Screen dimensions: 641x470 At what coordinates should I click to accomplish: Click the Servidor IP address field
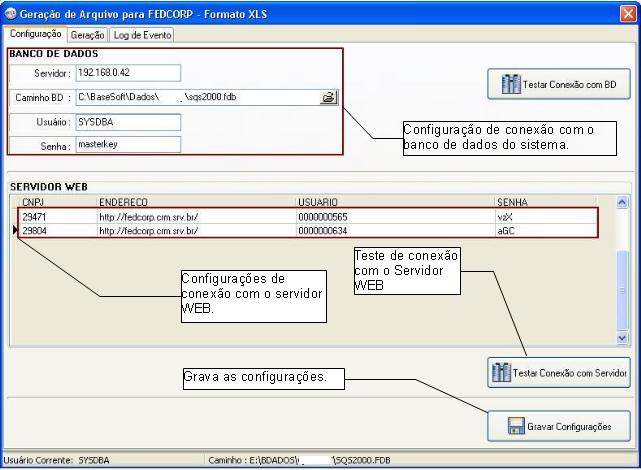(x=127, y=73)
